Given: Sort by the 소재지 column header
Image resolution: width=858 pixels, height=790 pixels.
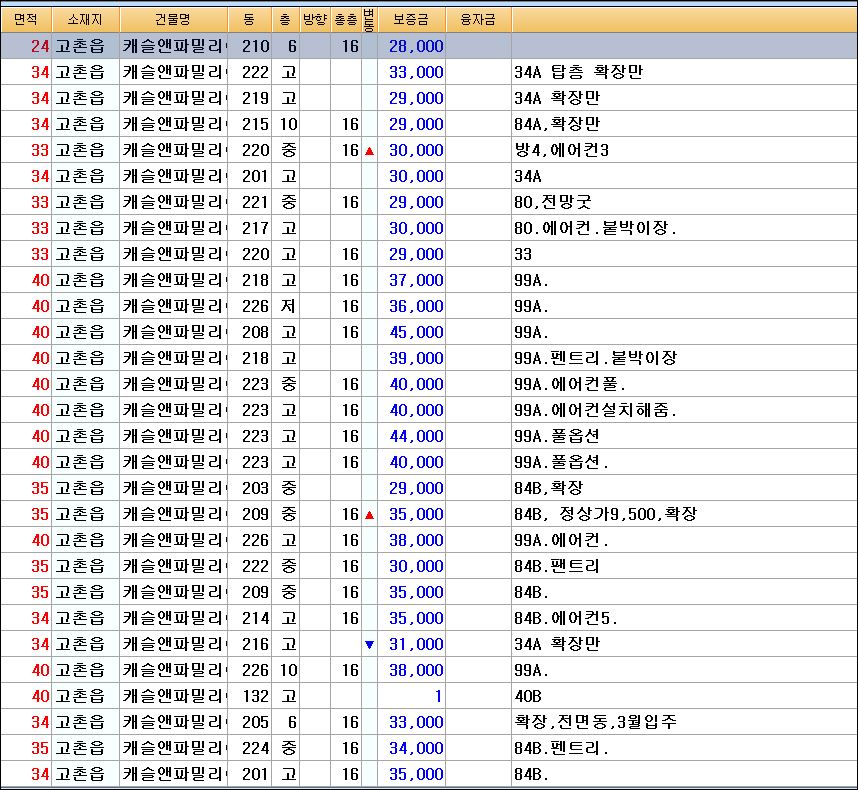Looking at the screenshot, I should click(x=85, y=20).
